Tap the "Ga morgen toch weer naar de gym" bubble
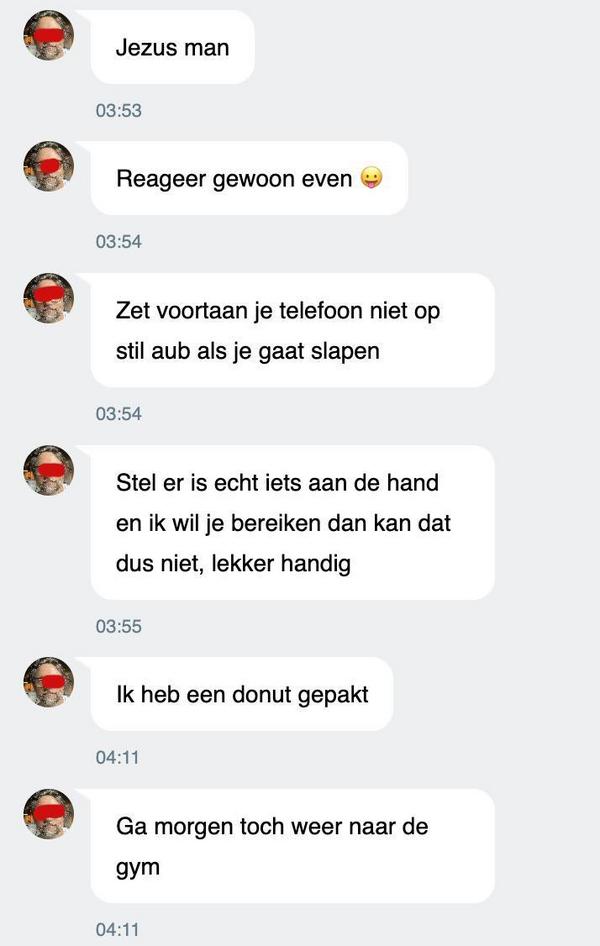This screenshot has height=946, width=600. [x=292, y=846]
